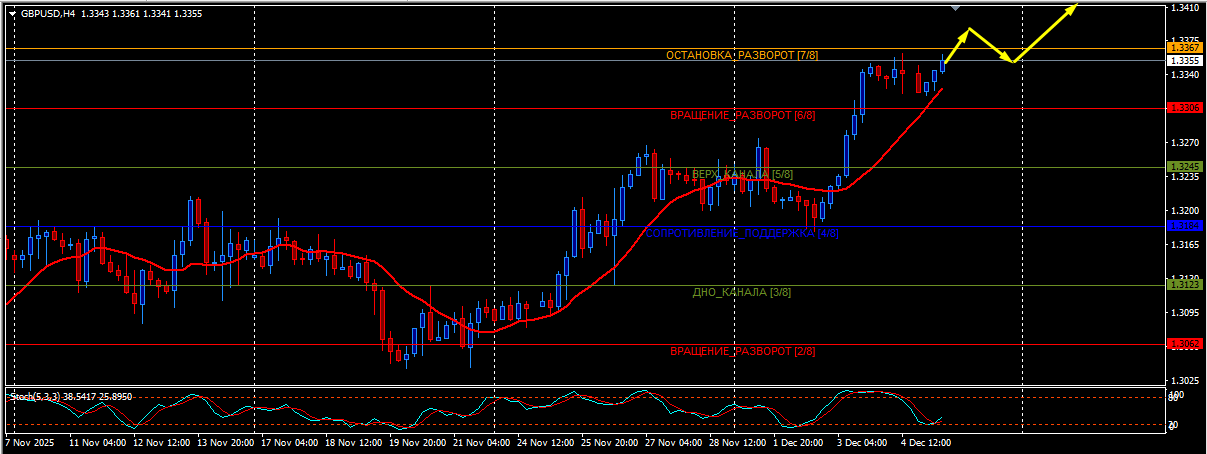The width and height of the screenshot is (1207, 454).
Task: Click the 1.3410 price scale value
Action: [x=1184, y=8]
